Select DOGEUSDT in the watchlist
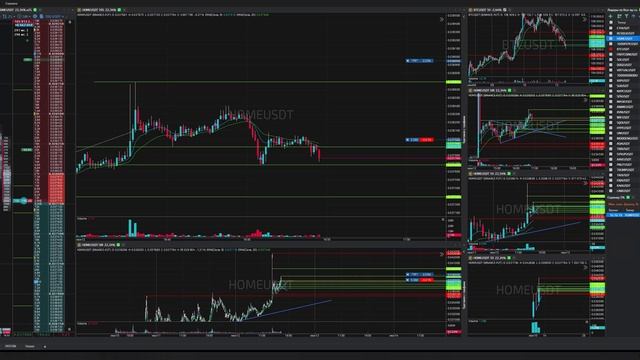Image resolution: width=640 pixels, height=360 pixels. pos(624,65)
